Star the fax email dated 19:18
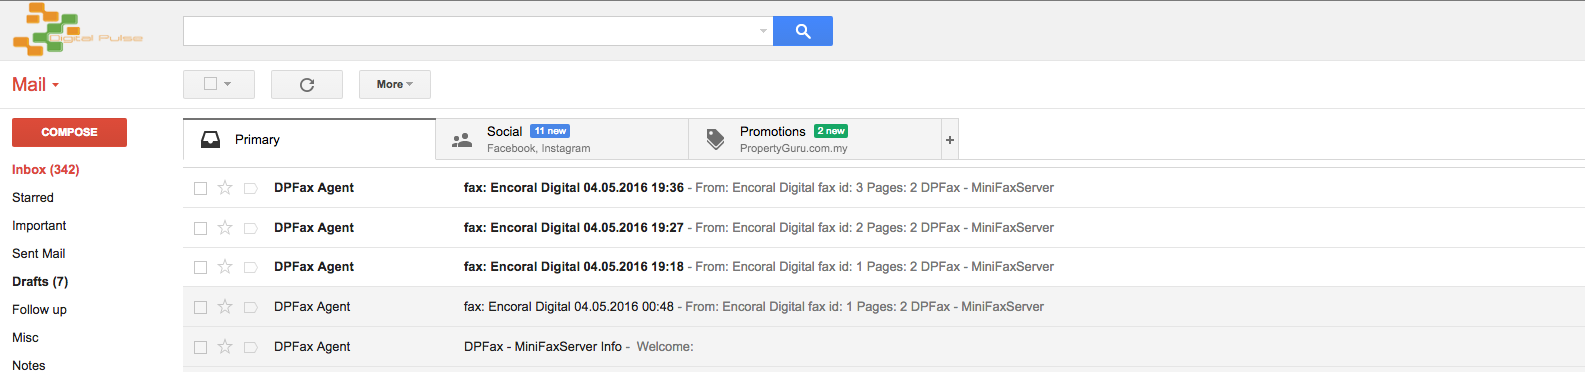Screen dimensions: 1585x372 point(225,267)
